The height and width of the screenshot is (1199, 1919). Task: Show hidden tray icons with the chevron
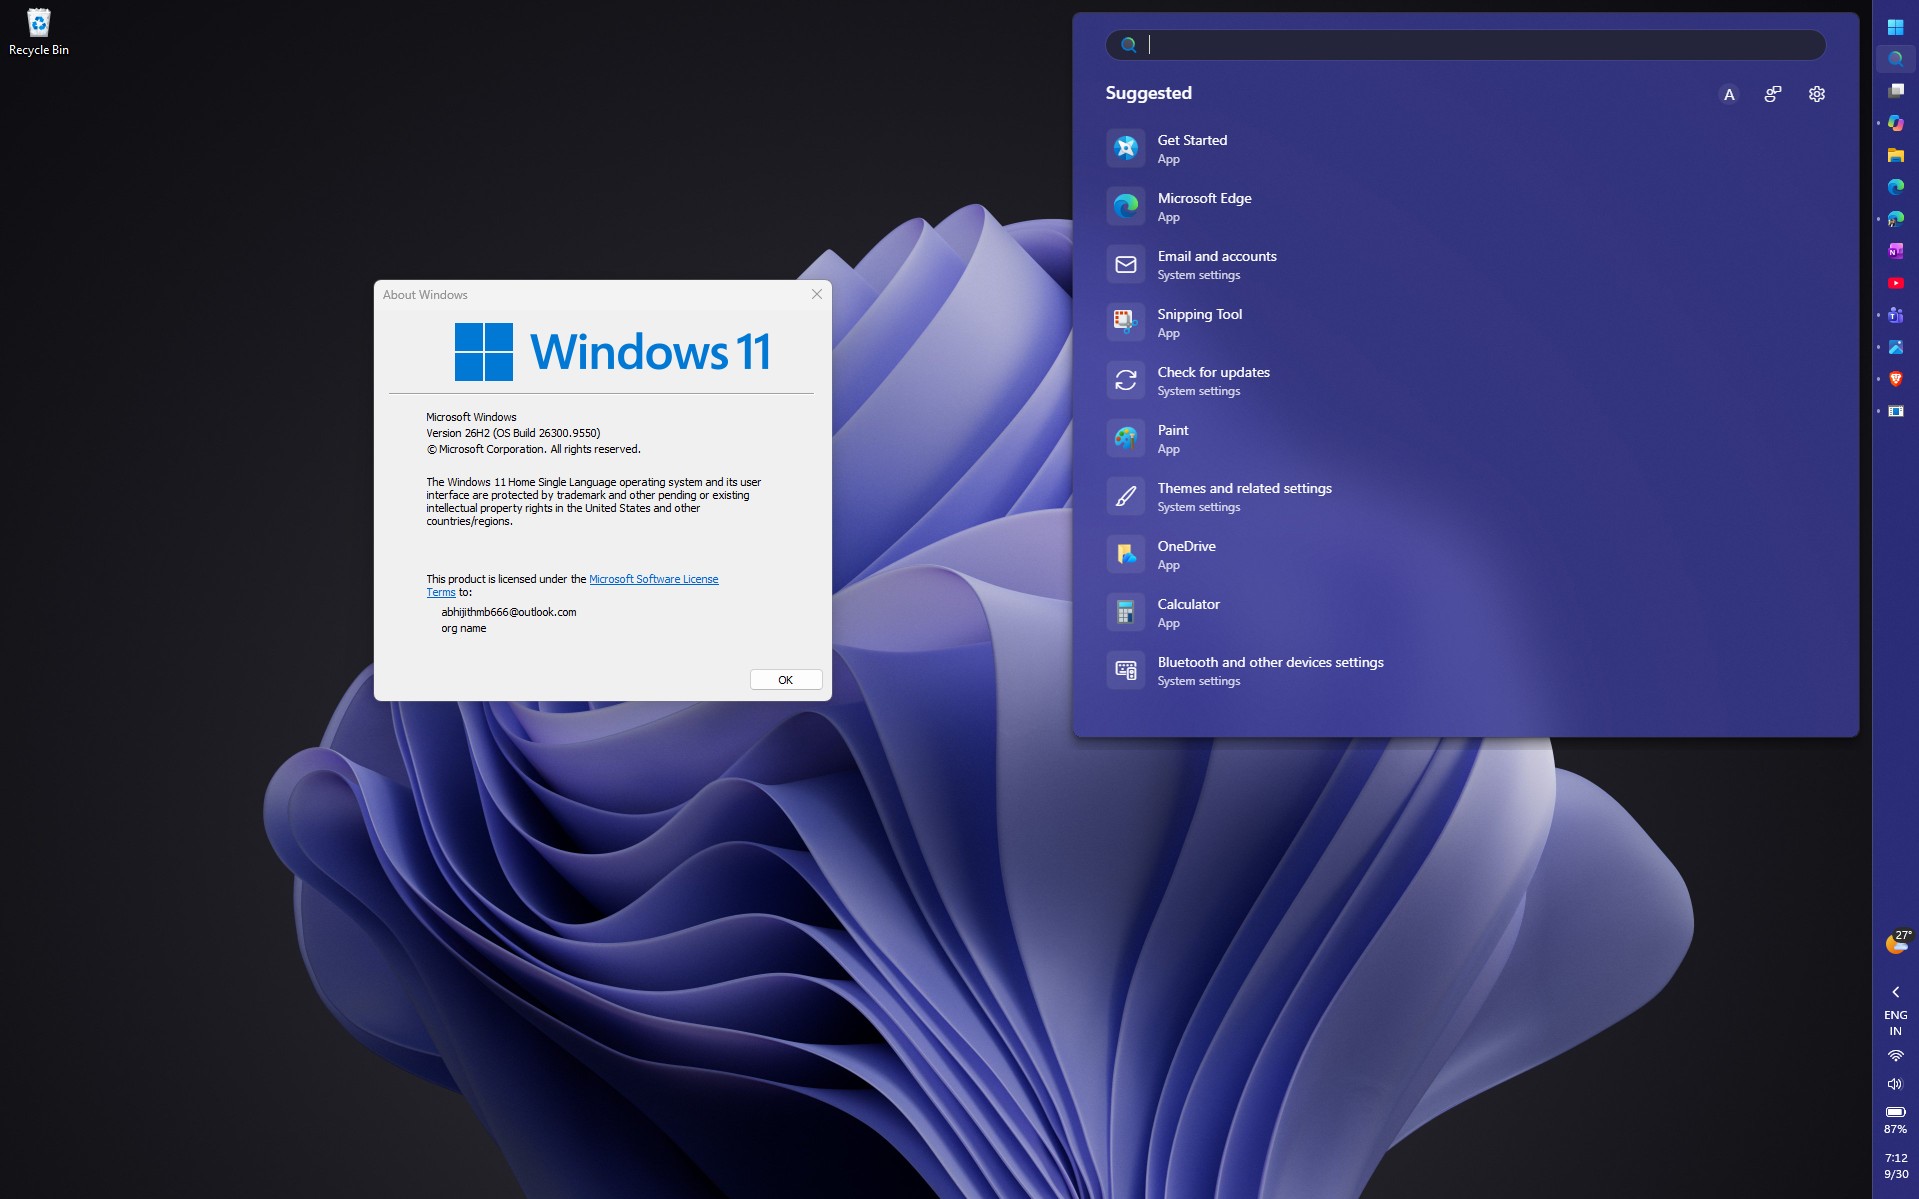tap(1895, 992)
